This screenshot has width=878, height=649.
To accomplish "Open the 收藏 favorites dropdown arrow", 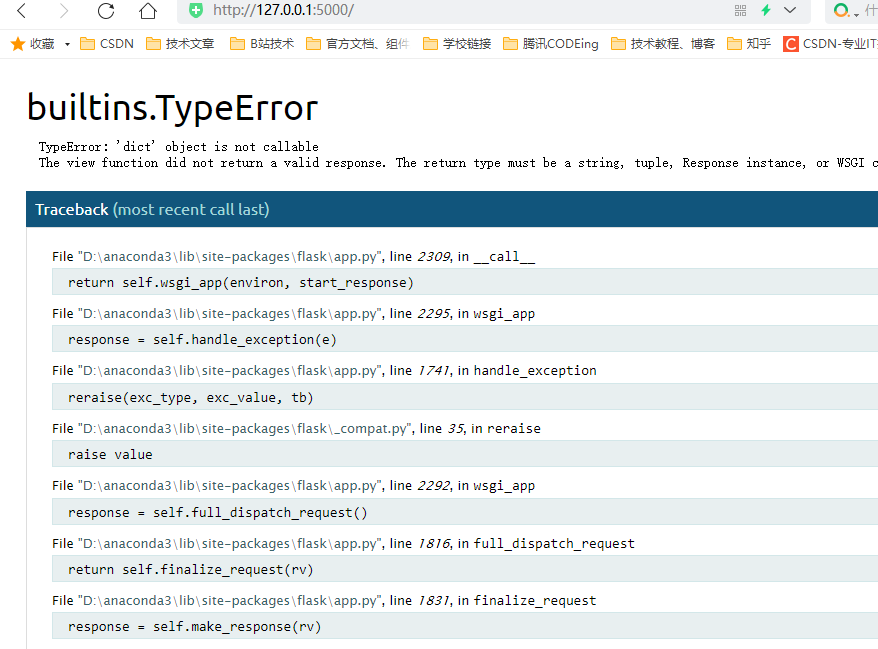I will pyautogui.click(x=67, y=44).
